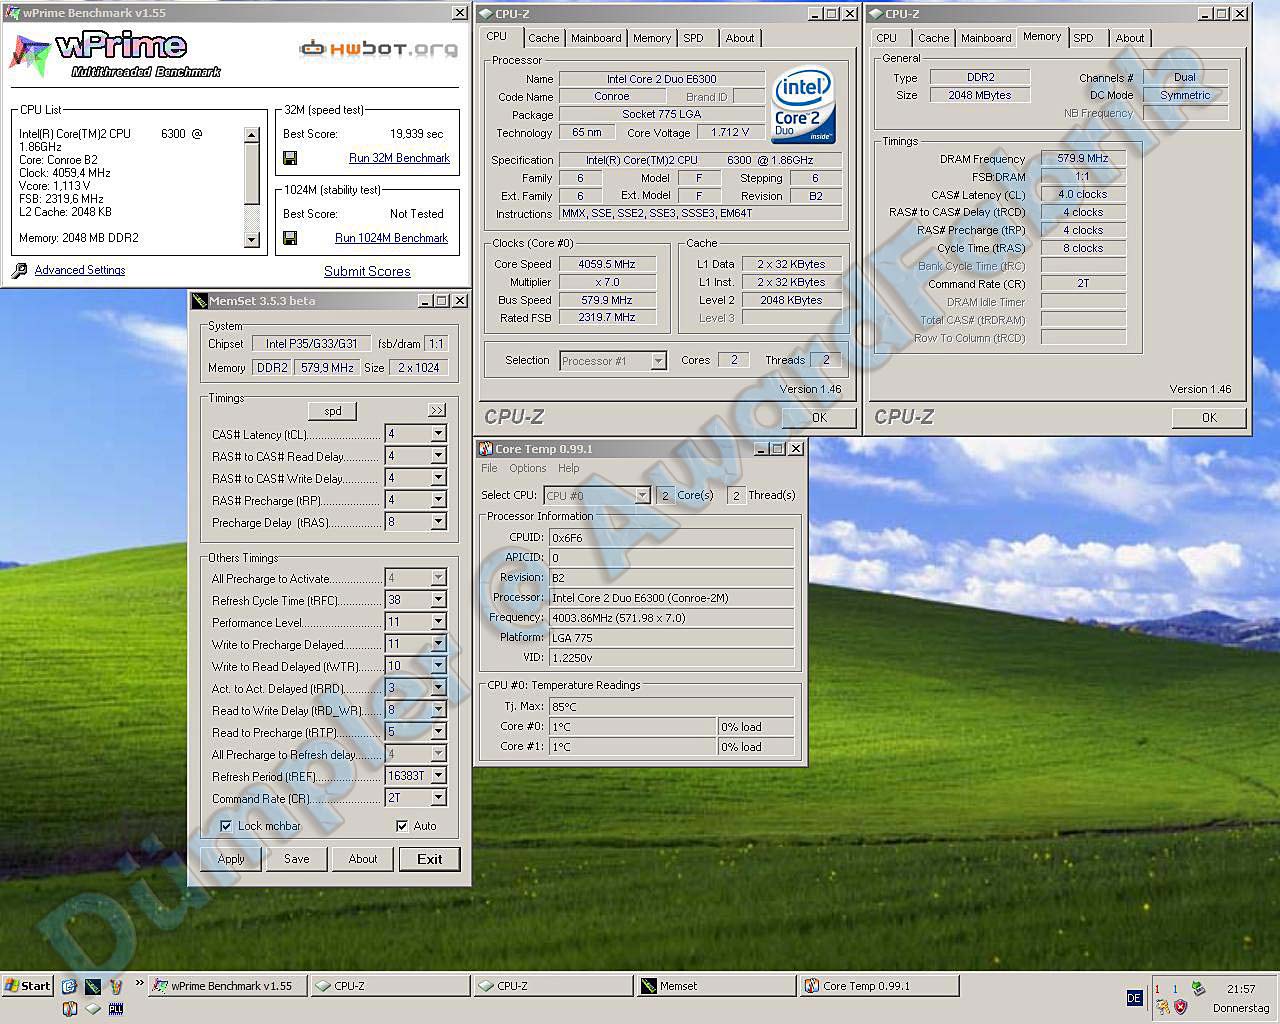Click the Core Temp title bar icon
1280x1024 pixels.
(486, 449)
